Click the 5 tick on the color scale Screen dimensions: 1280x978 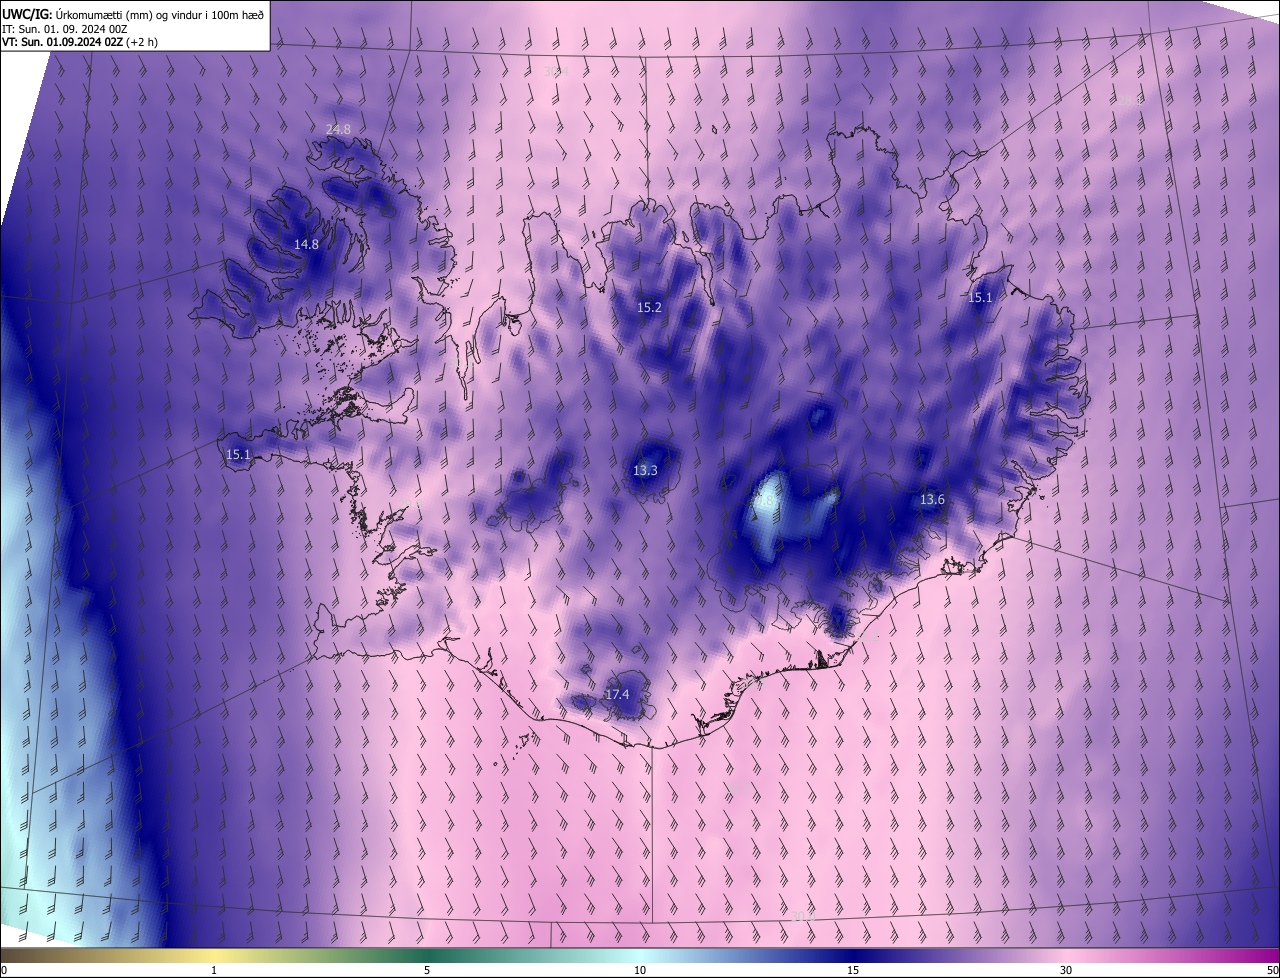[x=427, y=971]
